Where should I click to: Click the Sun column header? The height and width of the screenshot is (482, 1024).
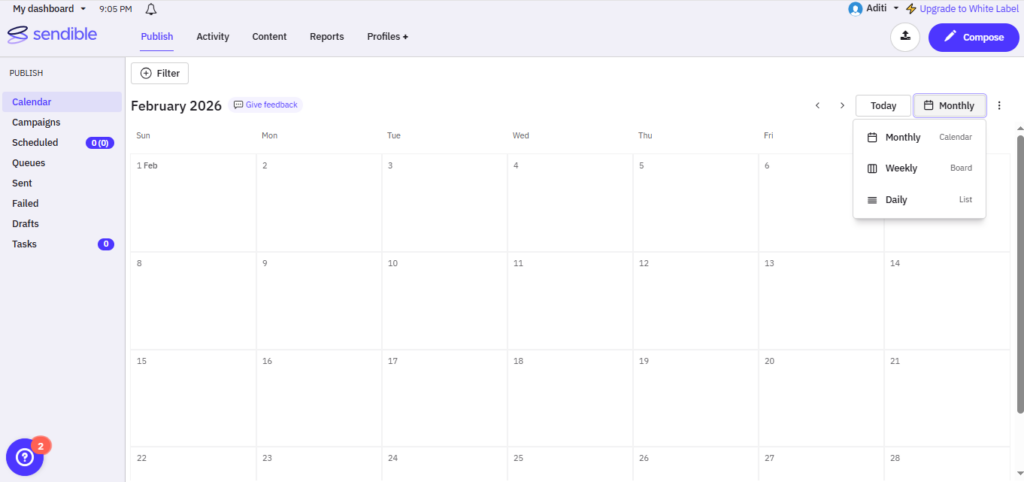[143, 136]
